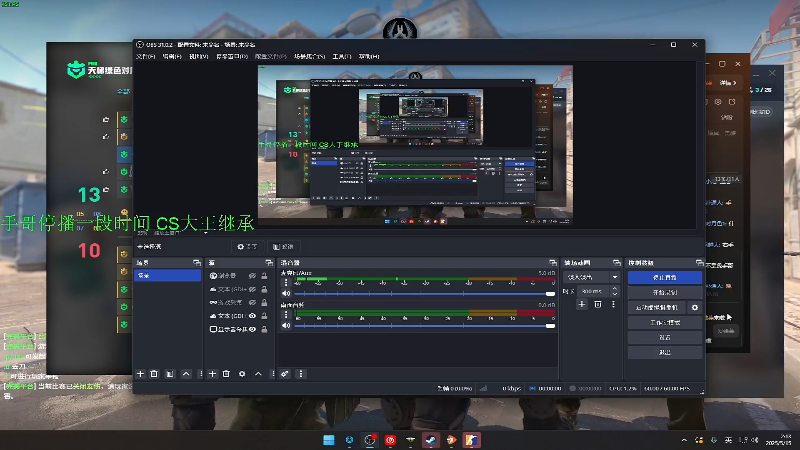Viewport: 800px width, 450px height.
Task: Switch to OBS icon on taskbar
Action: click(x=369, y=440)
